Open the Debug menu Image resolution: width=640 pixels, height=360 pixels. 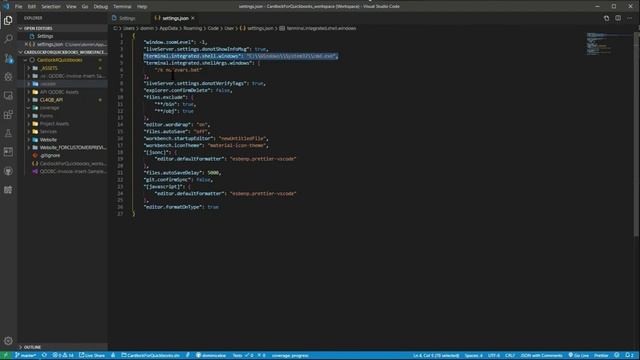[x=100, y=7]
